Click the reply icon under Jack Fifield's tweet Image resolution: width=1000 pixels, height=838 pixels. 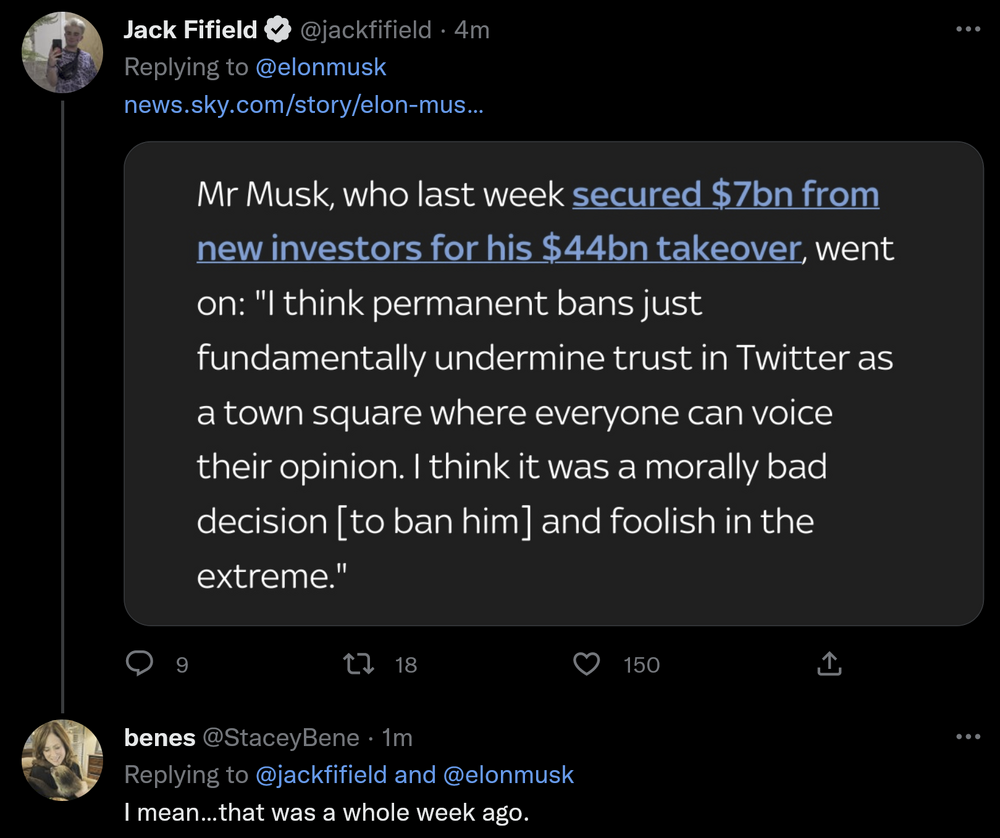140,664
